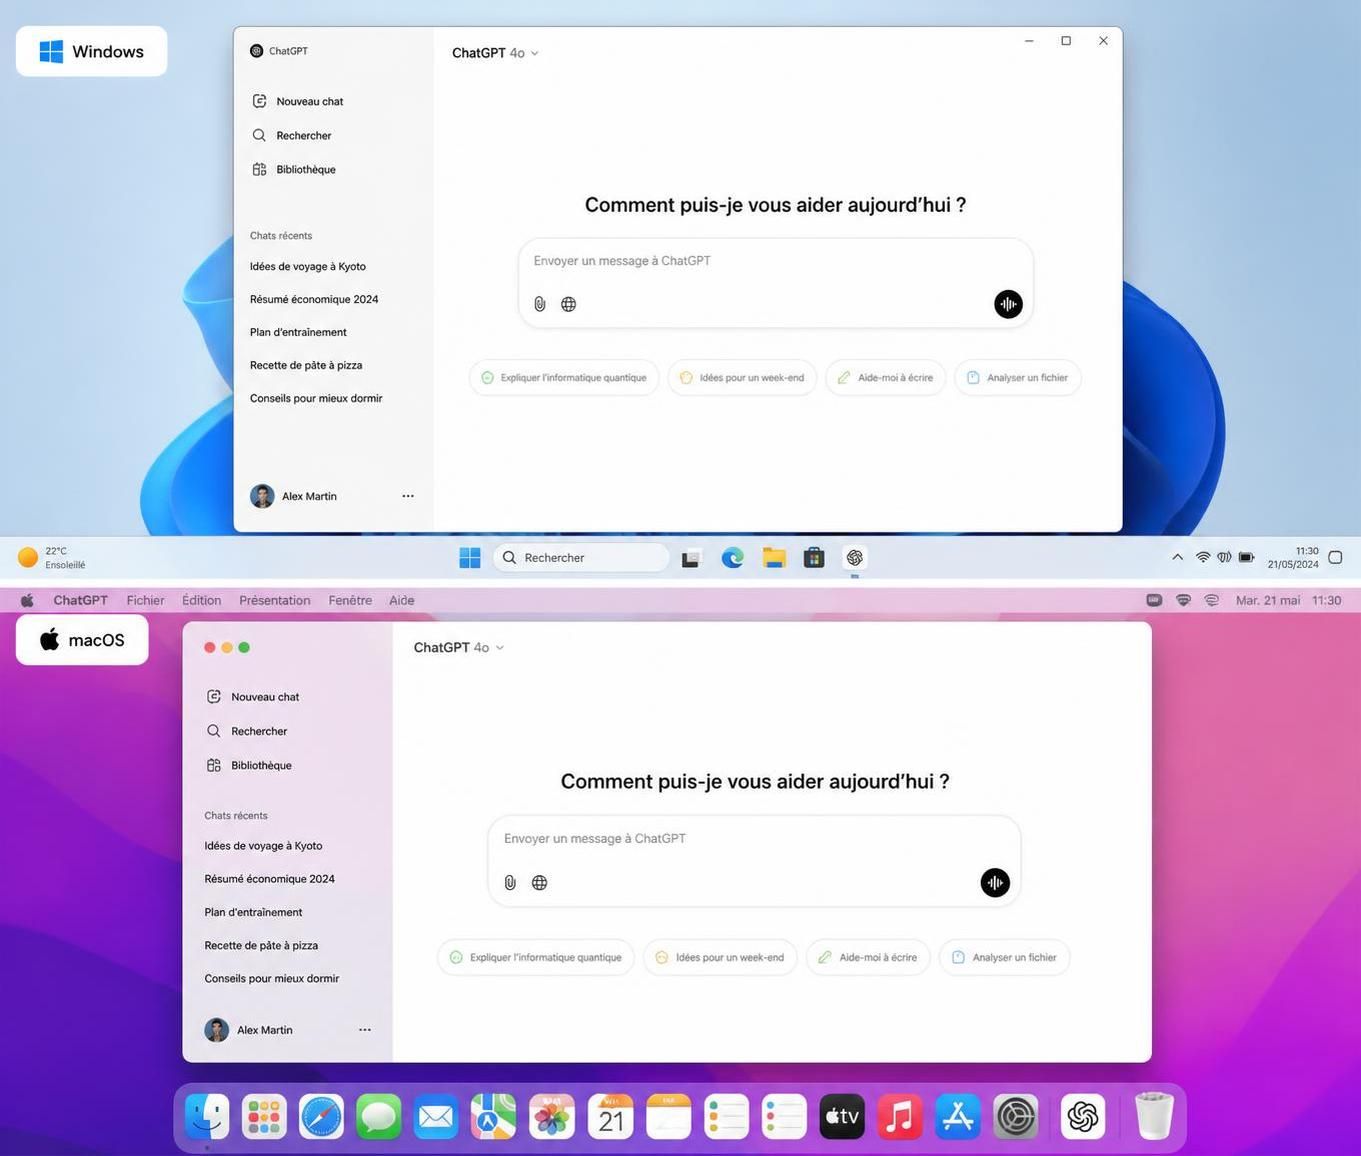
Task: Open 'Idées de voyage à Kyoto' chat, Windows window
Action: [308, 267]
